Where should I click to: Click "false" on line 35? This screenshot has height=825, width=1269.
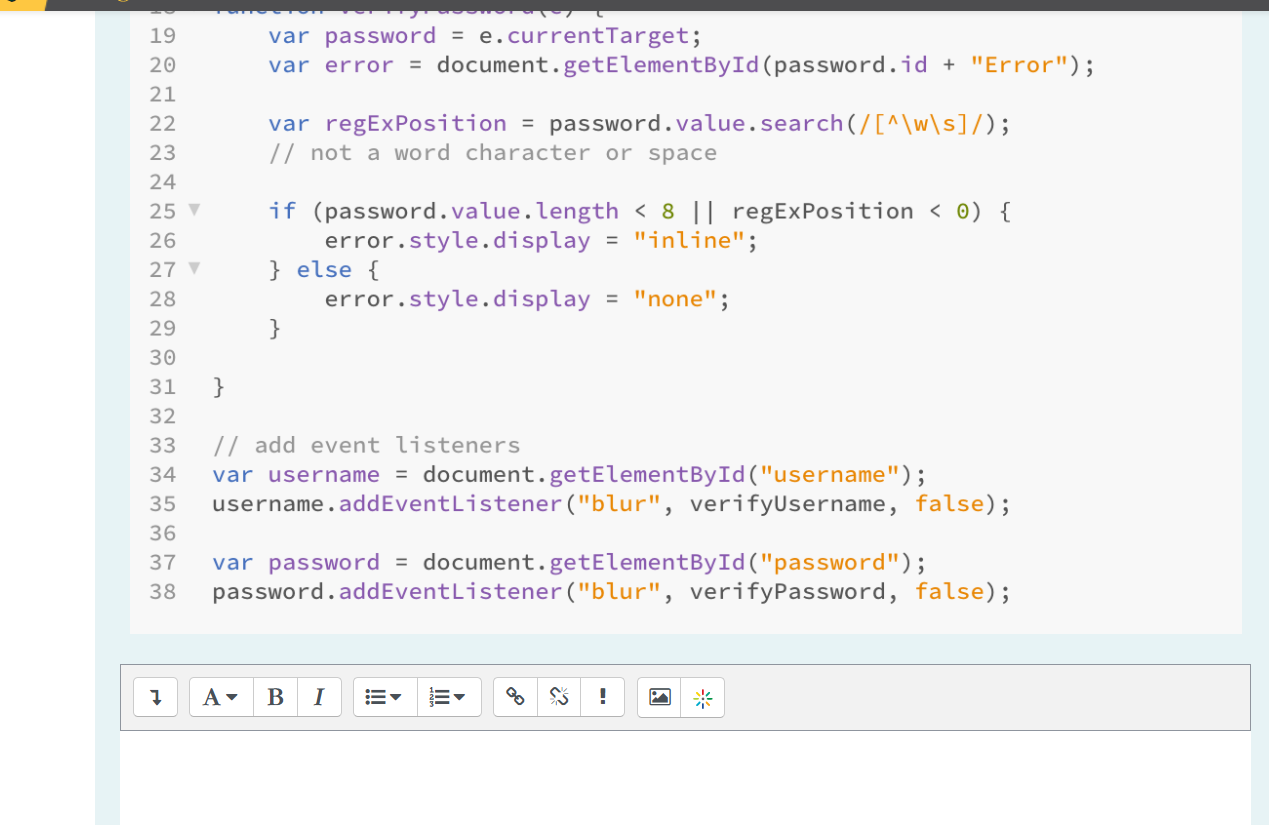click(949, 503)
